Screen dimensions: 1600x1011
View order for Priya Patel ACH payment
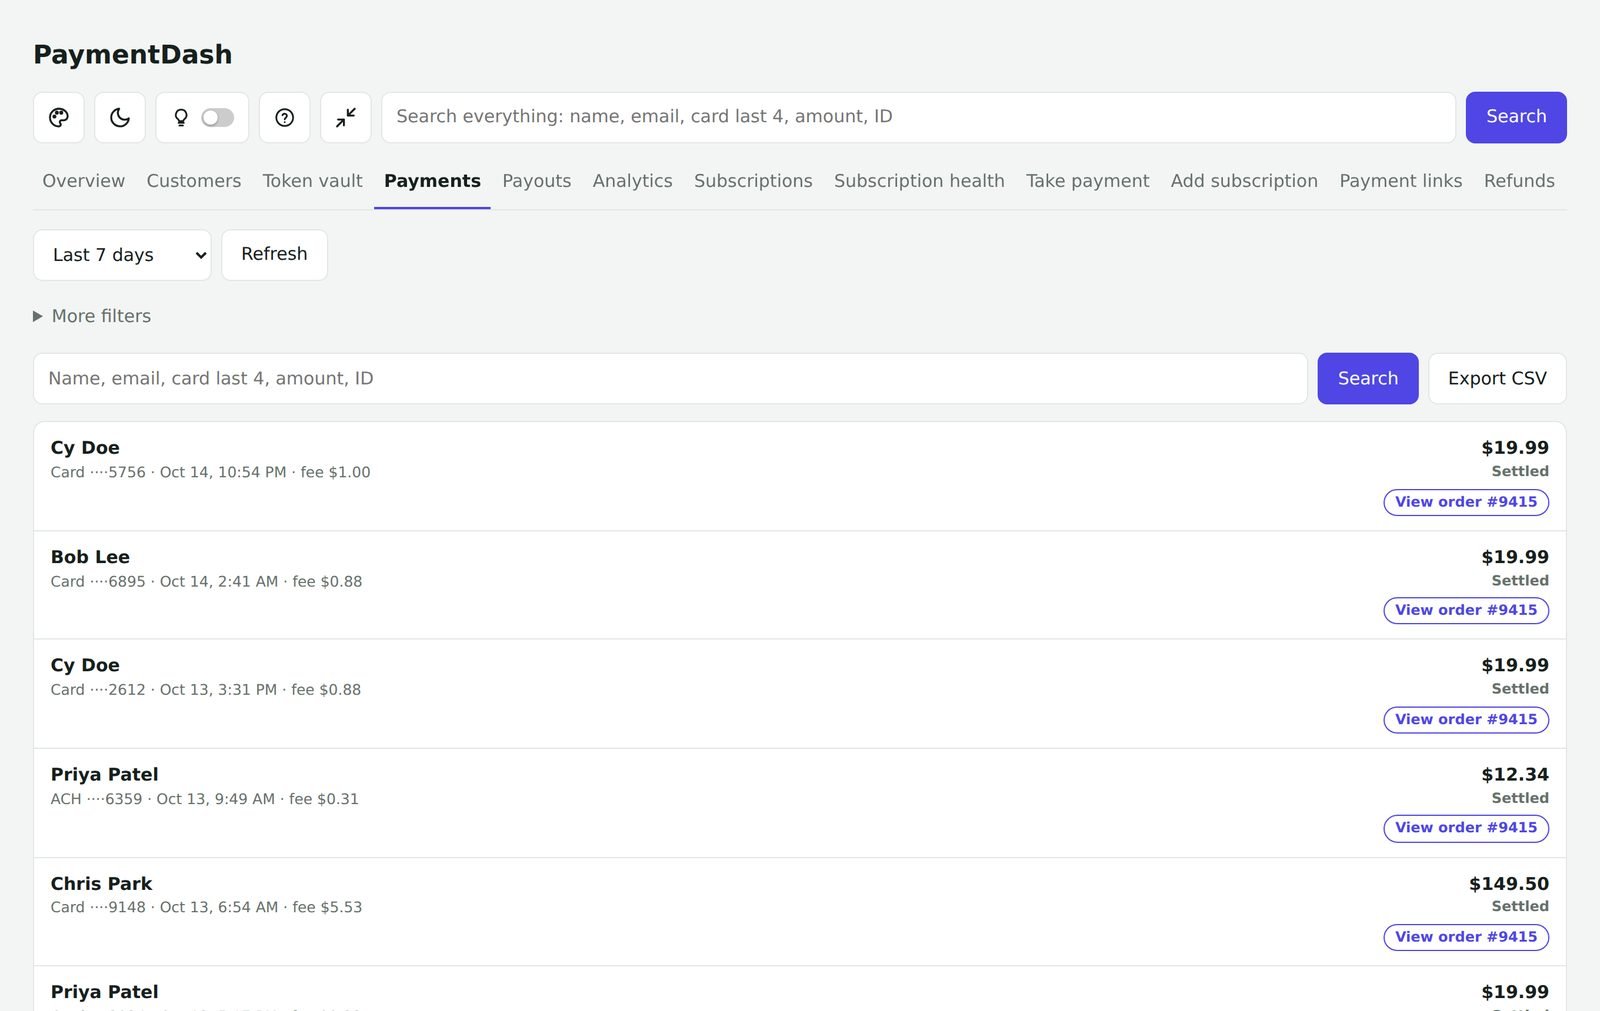(1466, 828)
